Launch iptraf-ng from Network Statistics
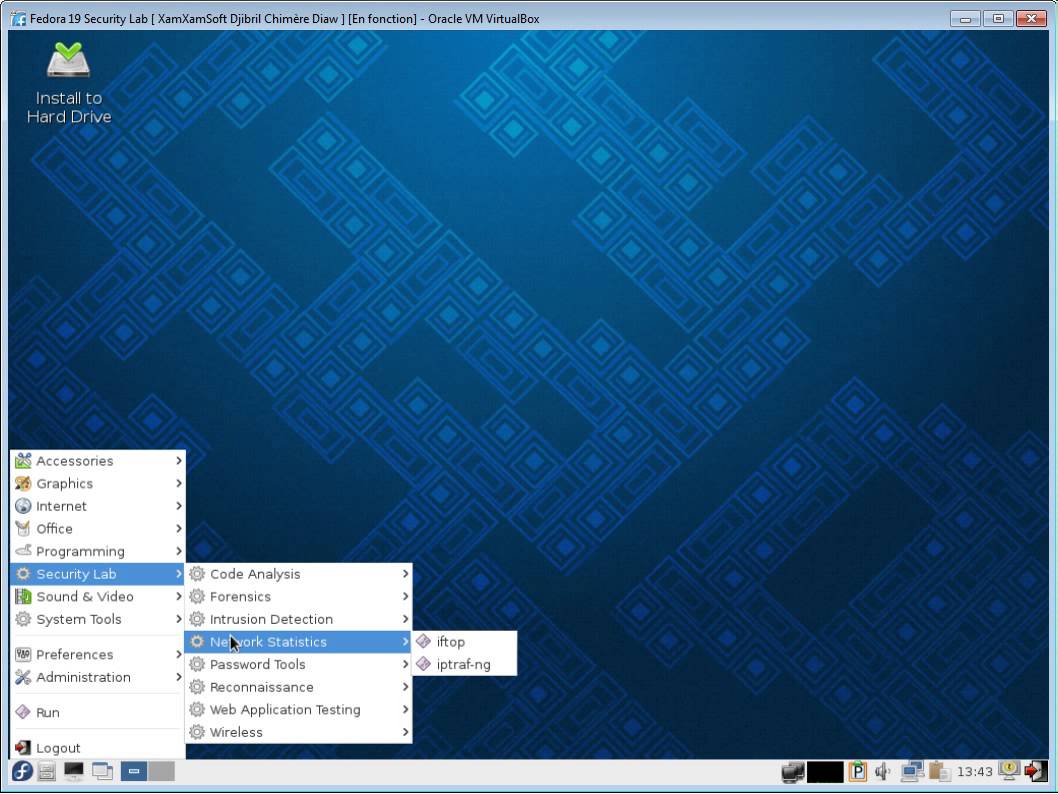 [x=465, y=664]
